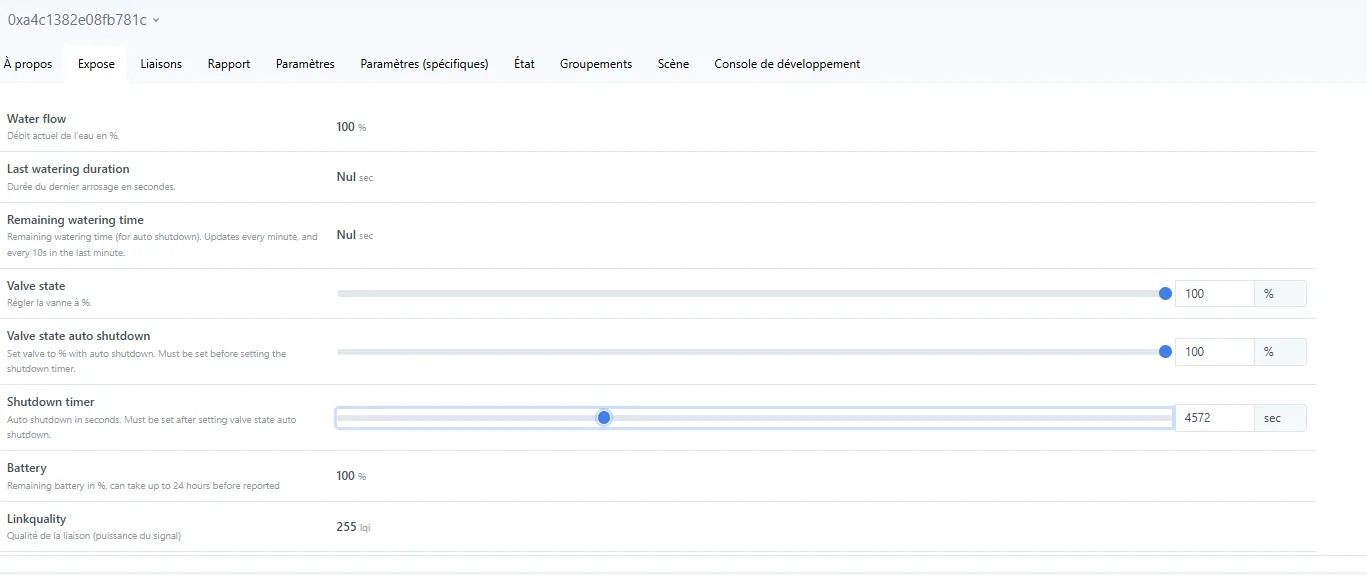
Task: Select the Expose tab
Action: (96, 64)
